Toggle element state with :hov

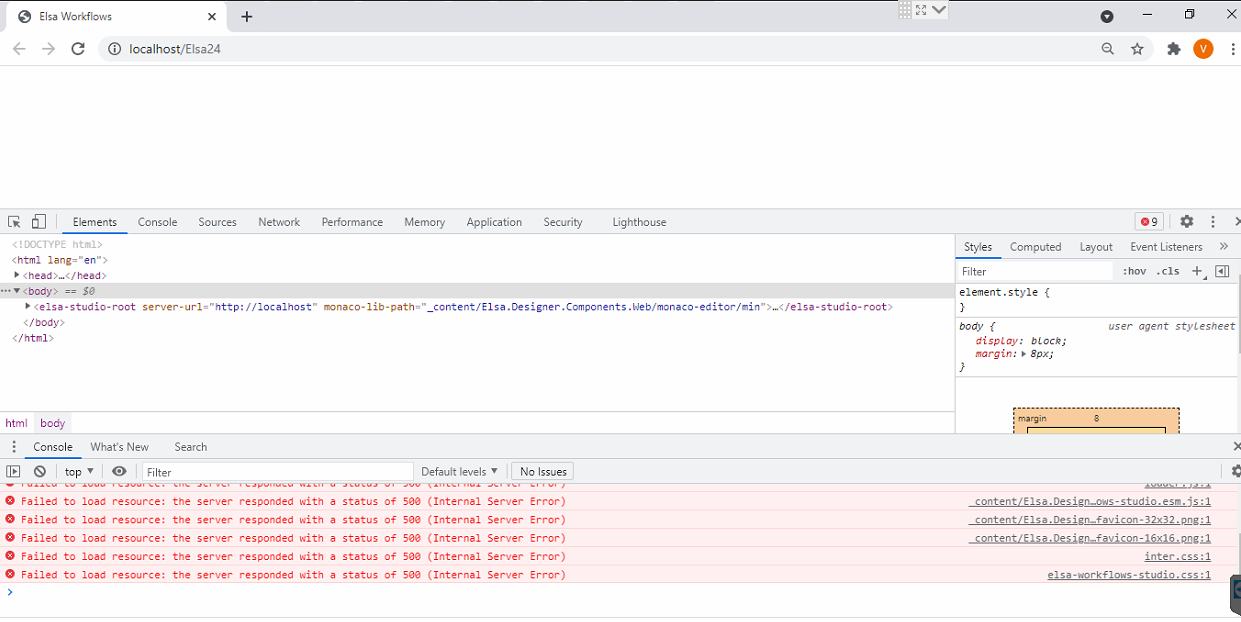coord(1134,272)
